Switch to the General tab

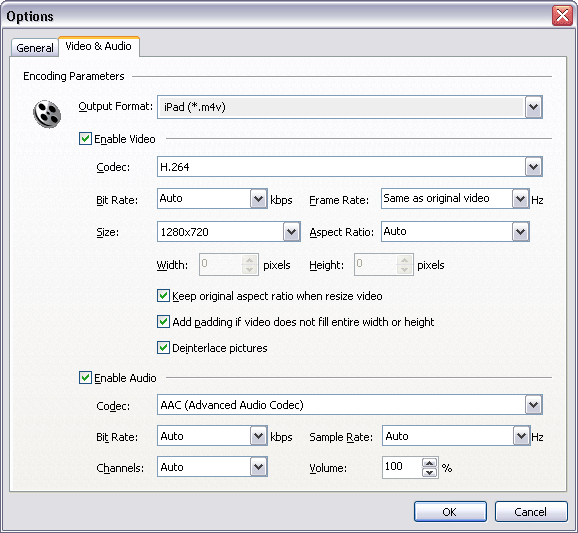tap(35, 48)
